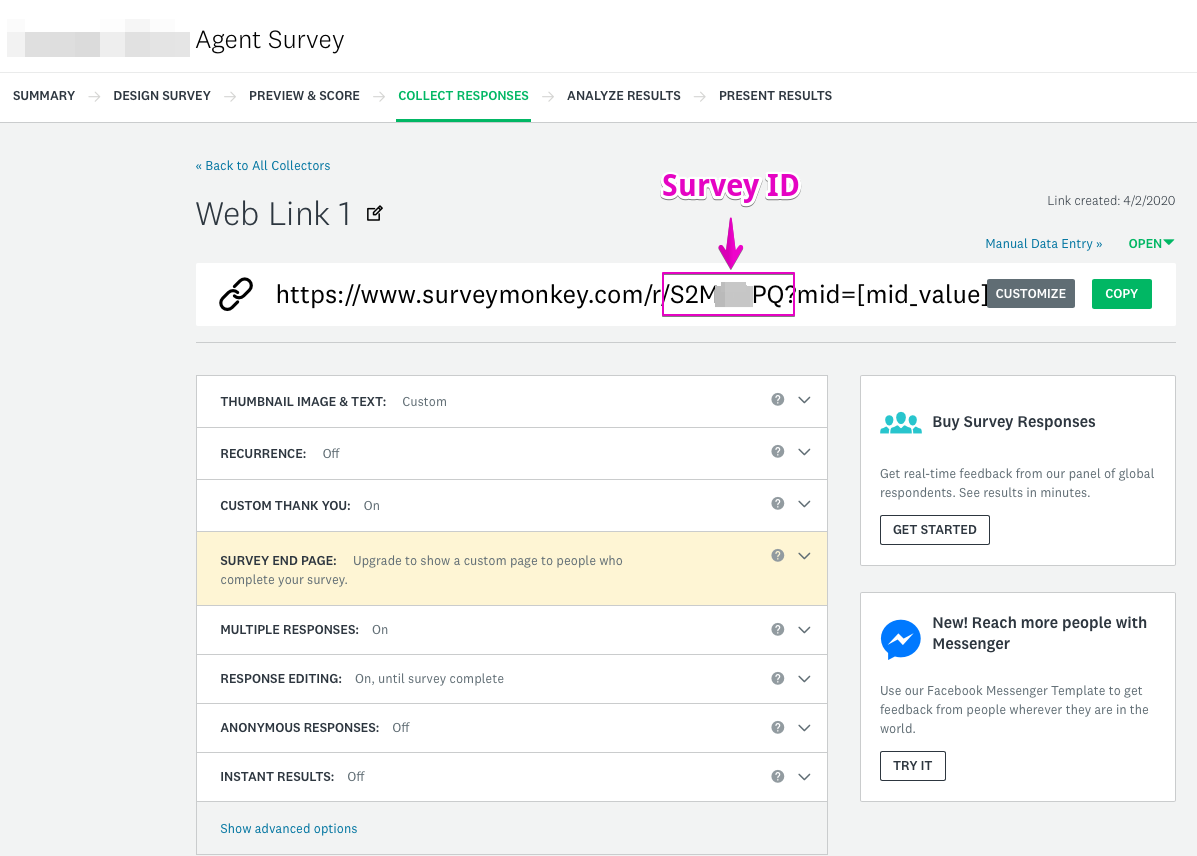Screen dimensions: 1197x856
Task: Click Show advanced options link
Action: (x=289, y=829)
